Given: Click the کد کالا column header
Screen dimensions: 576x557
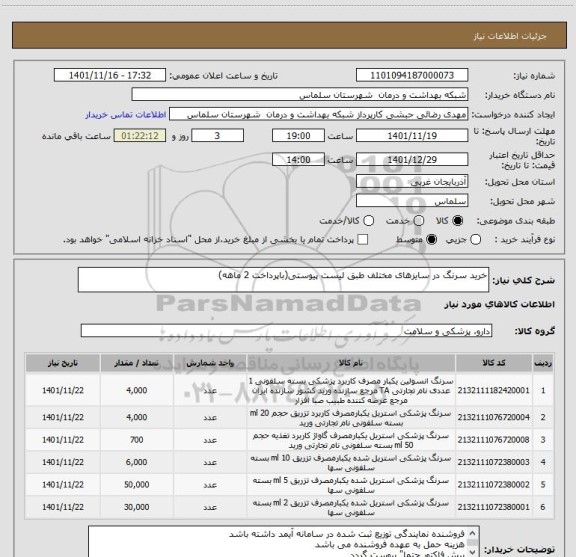Looking at the screenshot, I should pos(494,363).
